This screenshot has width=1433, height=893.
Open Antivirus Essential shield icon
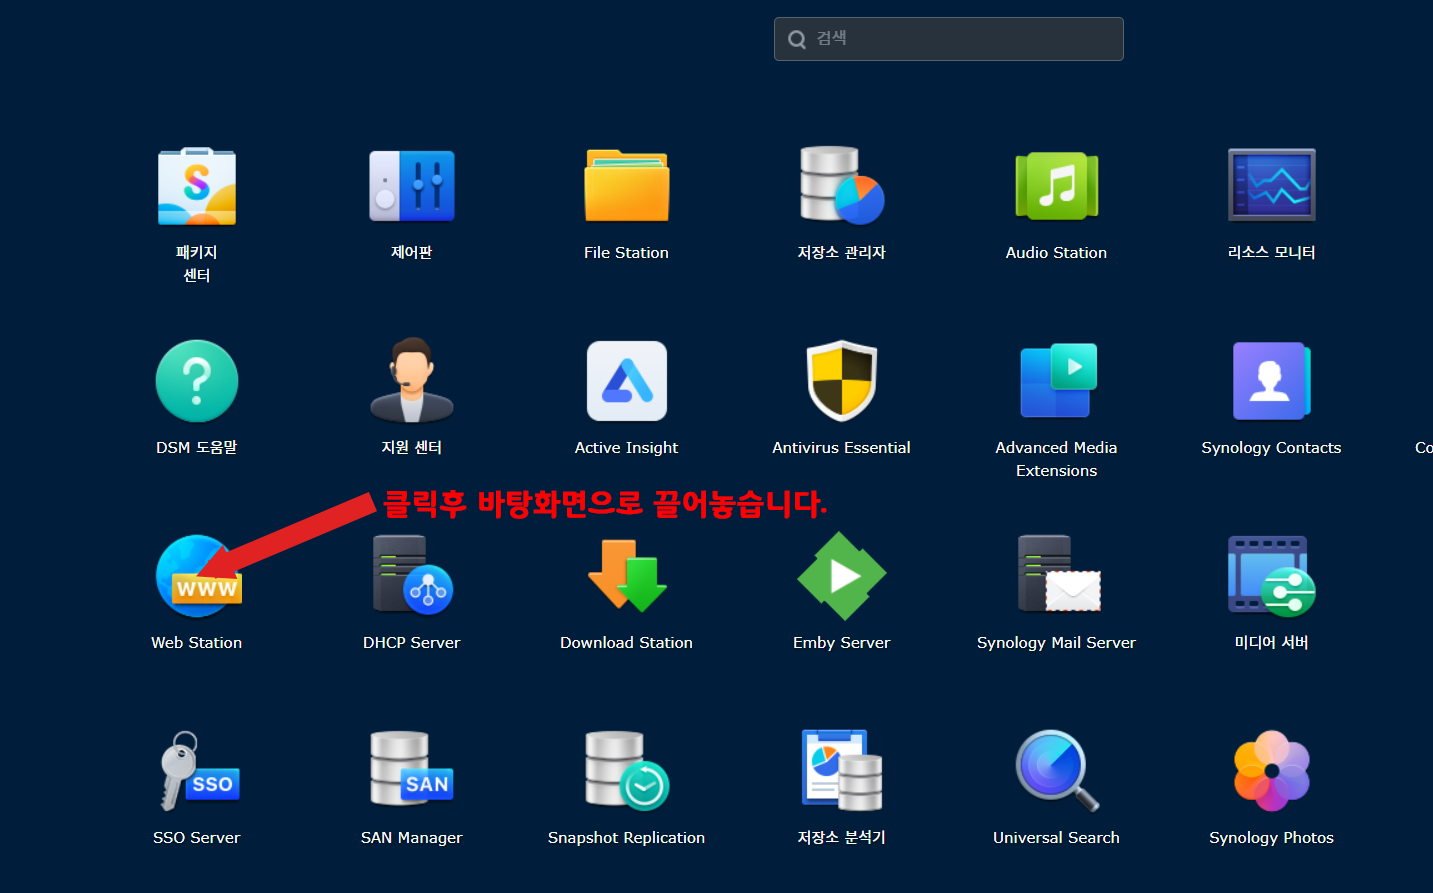pos(842,381)
